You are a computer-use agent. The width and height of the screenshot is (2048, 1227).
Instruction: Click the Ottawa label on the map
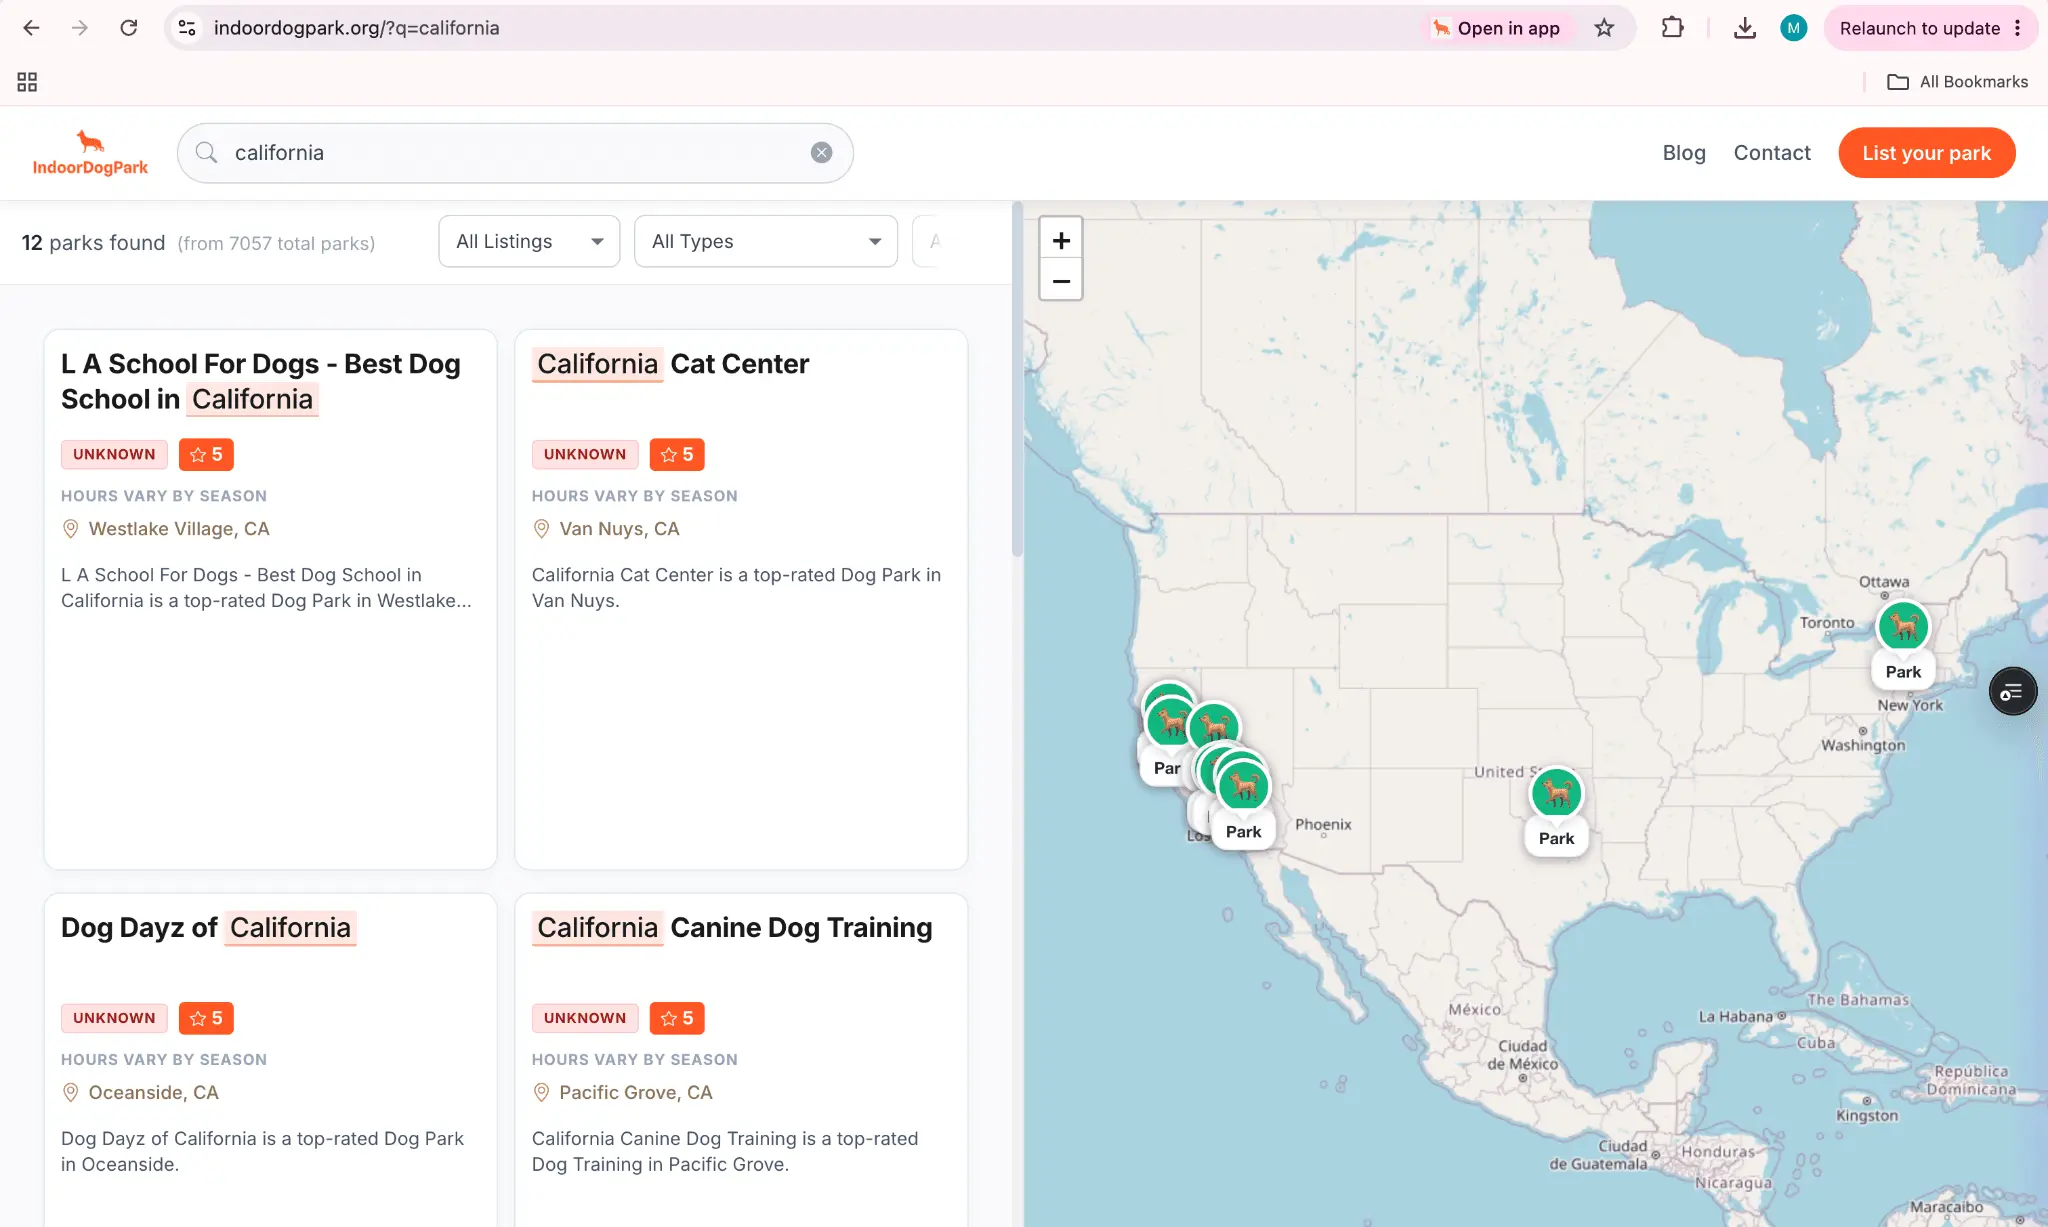click(x=1884, y=582)
